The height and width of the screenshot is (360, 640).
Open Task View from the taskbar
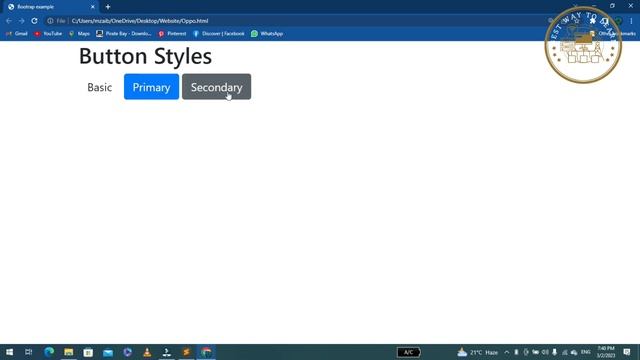pos(29,352)
